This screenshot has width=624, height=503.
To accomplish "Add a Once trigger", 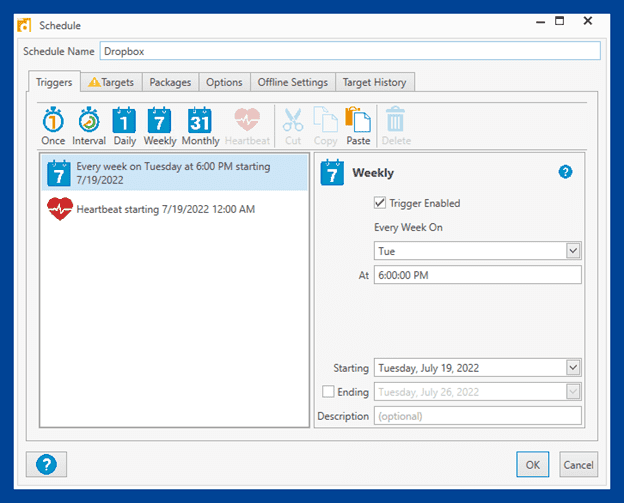I will click(53, 126).
